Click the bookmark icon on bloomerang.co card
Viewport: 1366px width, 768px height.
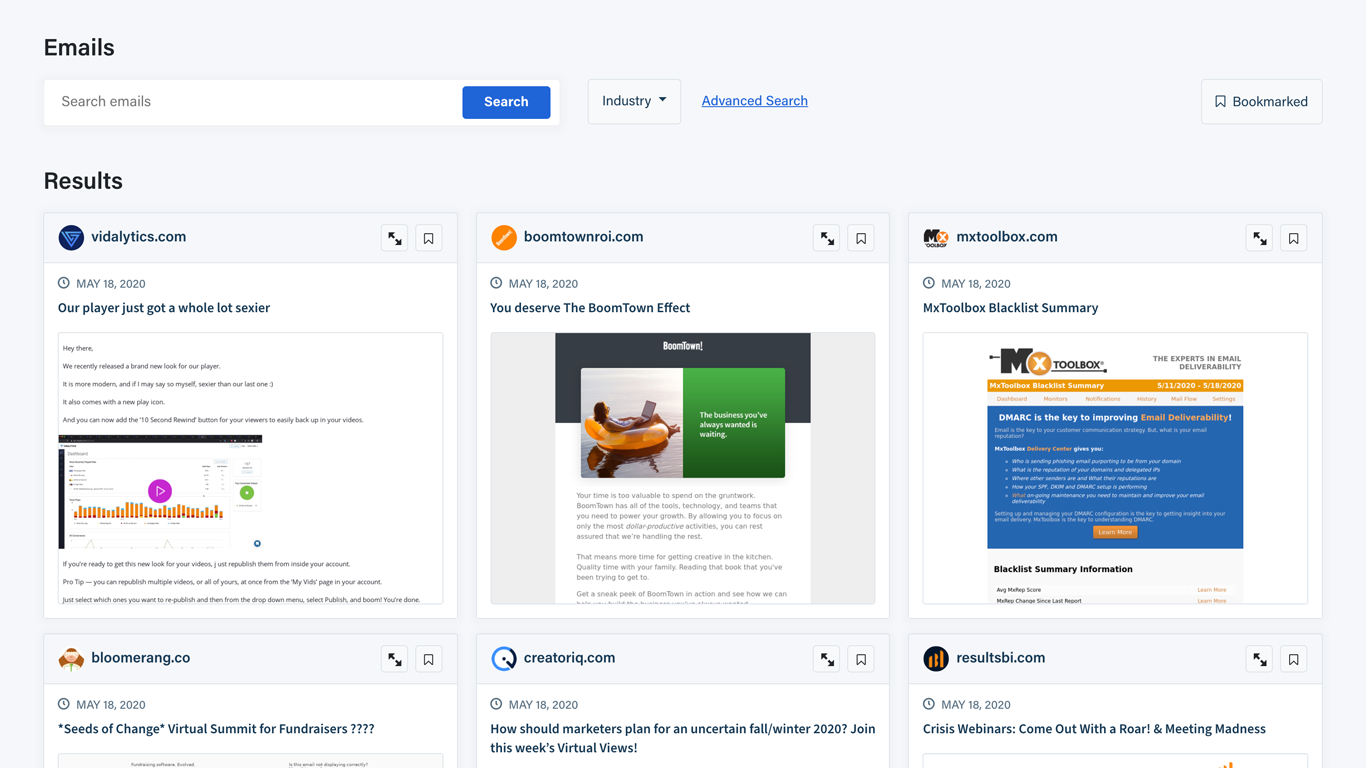(x=429, y=659)
